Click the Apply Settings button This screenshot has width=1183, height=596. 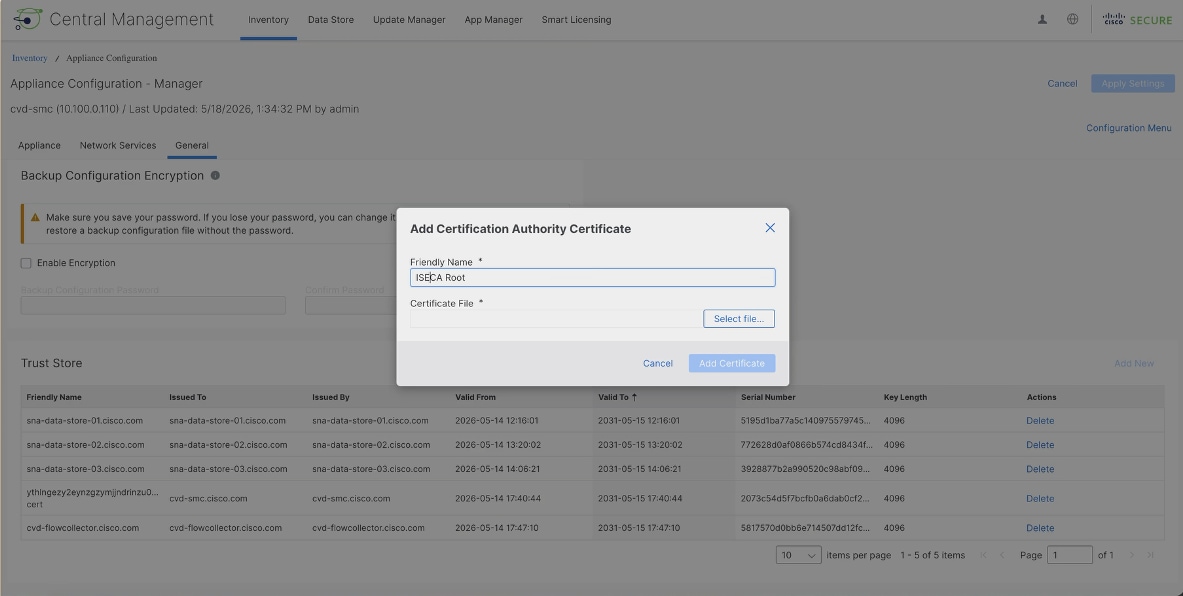point(1133,84)
